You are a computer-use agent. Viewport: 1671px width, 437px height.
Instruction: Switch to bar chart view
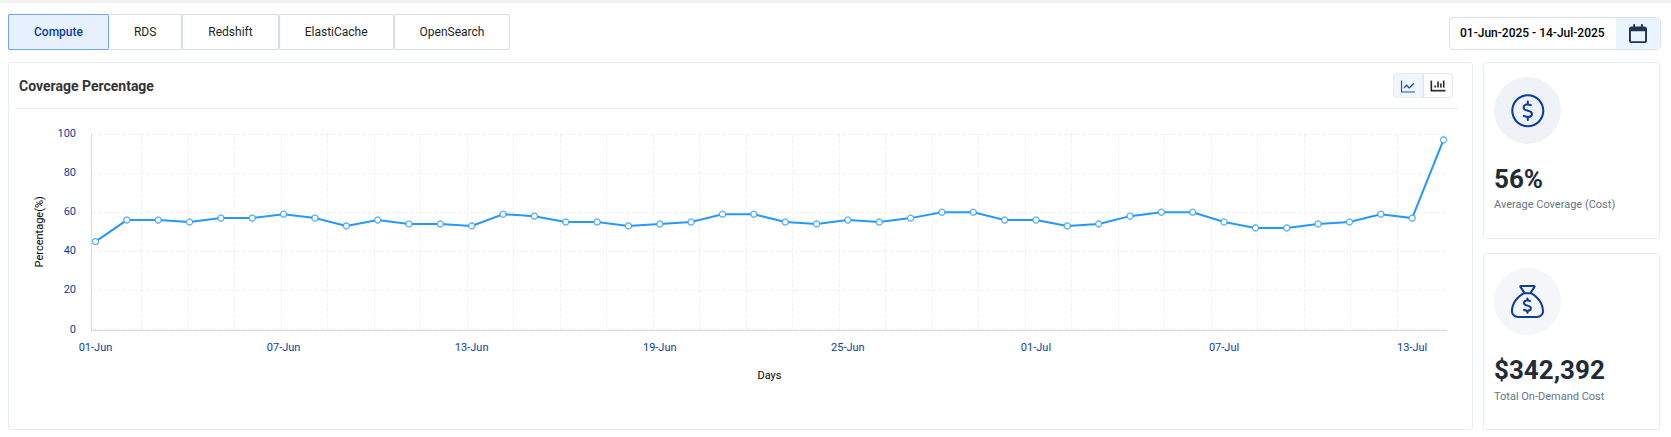click(1438, 86)
